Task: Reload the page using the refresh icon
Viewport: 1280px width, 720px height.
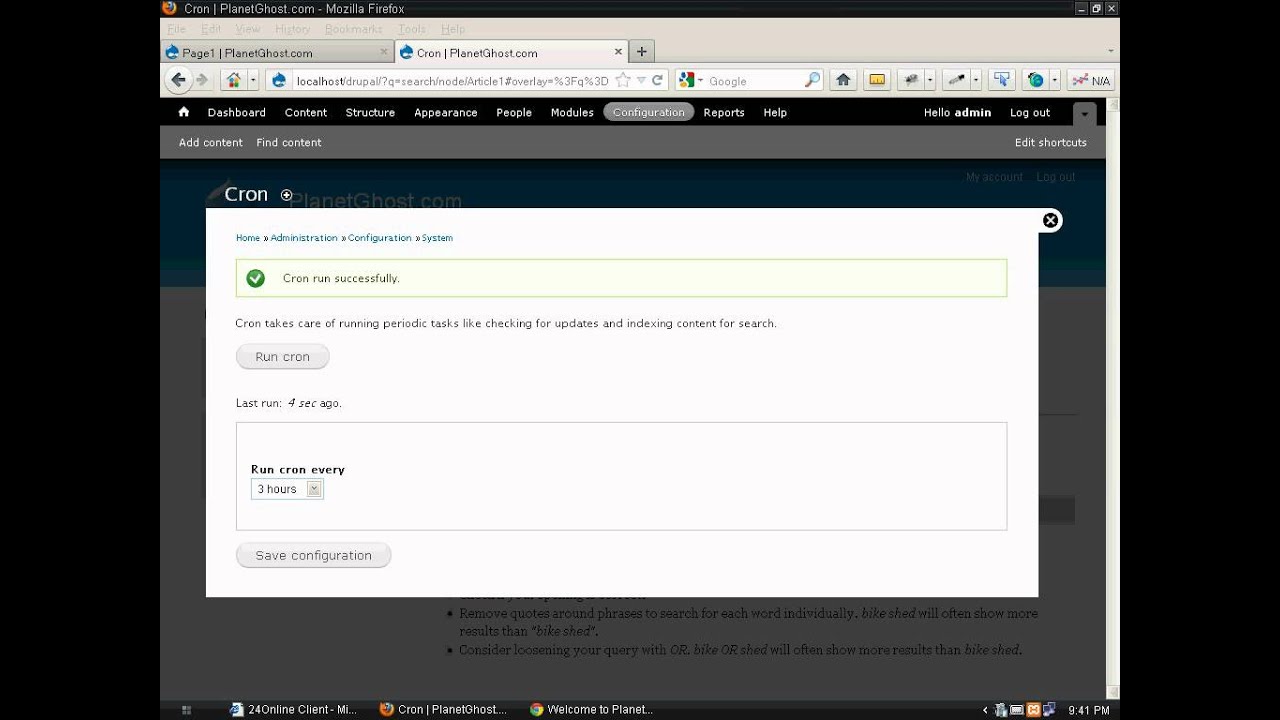Action: coord(658,80)
